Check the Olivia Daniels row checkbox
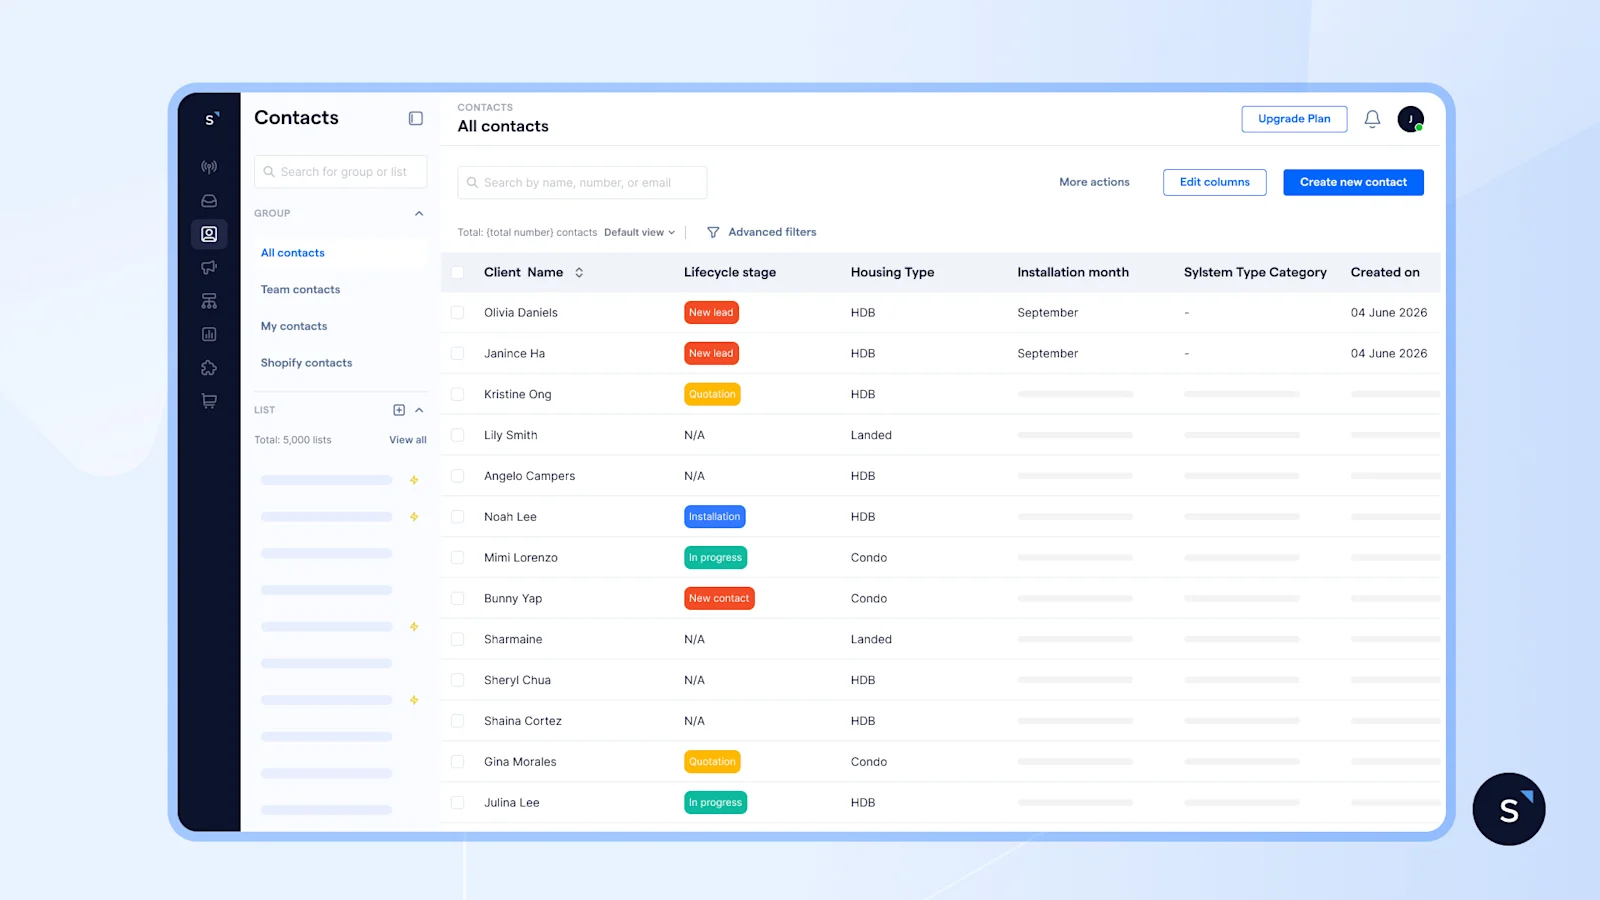The image size is (1600, 900). click(x=457, y=313)
